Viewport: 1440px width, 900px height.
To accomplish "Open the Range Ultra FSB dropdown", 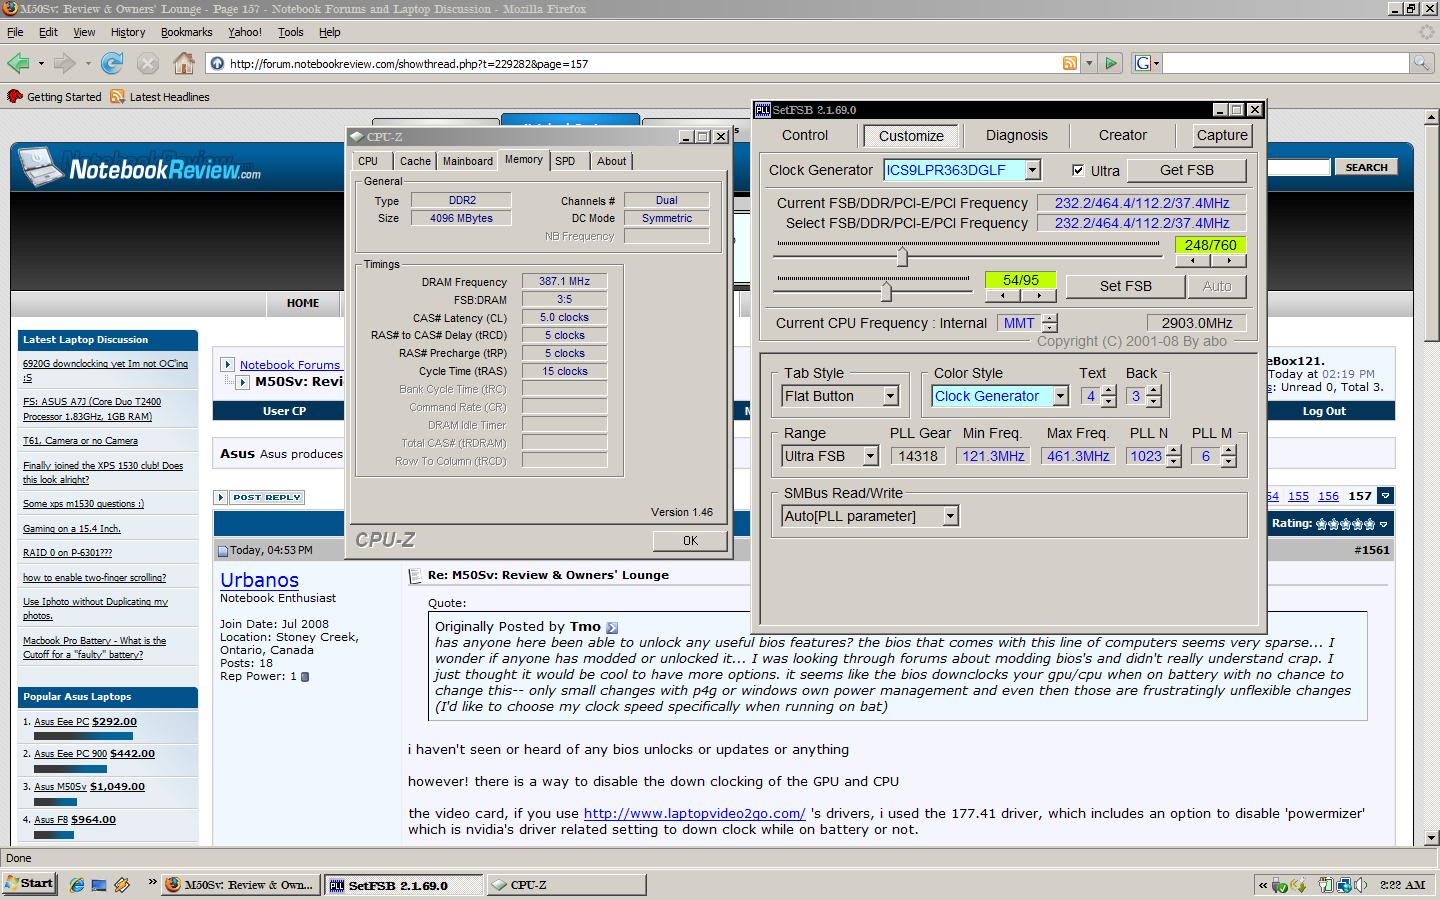I will click(870, 456).
